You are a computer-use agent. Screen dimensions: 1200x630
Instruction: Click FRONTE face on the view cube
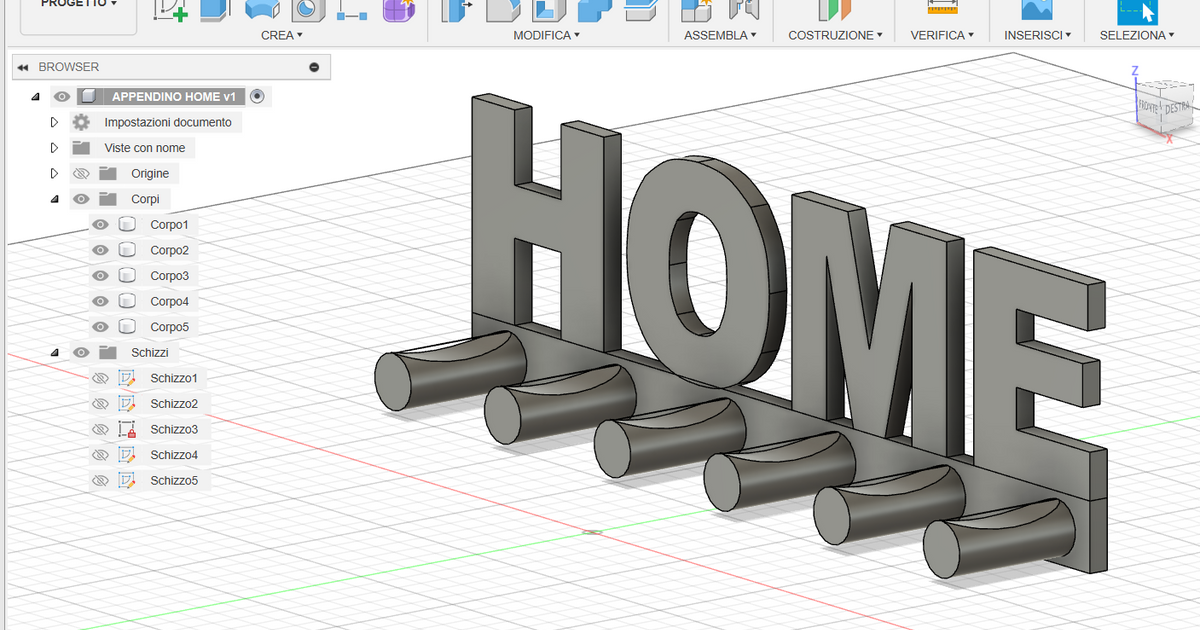pyautogui.click(x=1148, y=105)
